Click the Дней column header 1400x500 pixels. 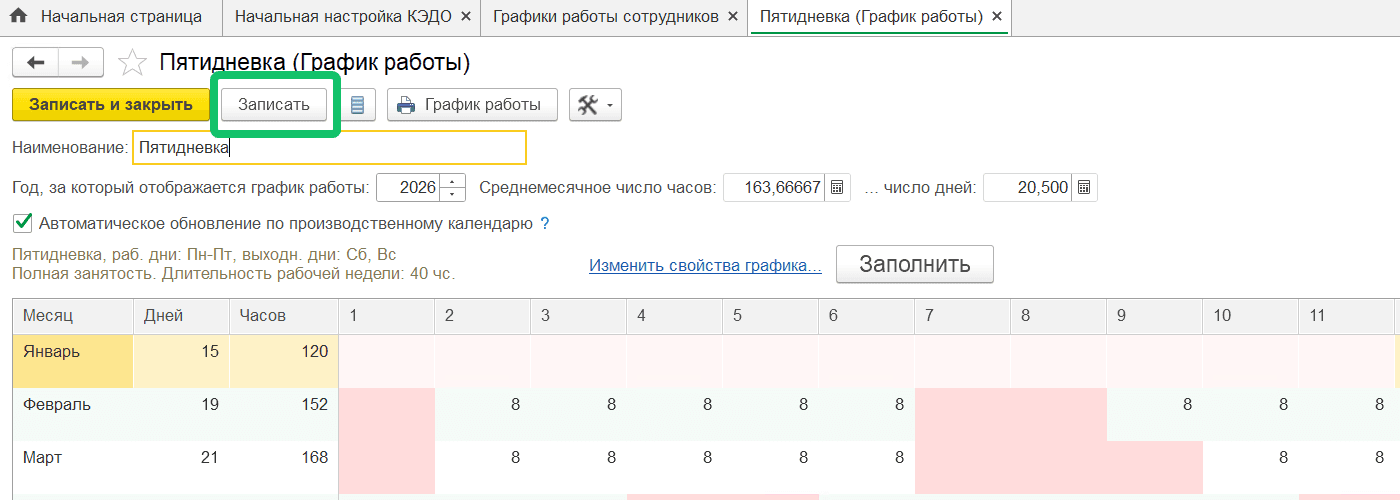point(181,316)
